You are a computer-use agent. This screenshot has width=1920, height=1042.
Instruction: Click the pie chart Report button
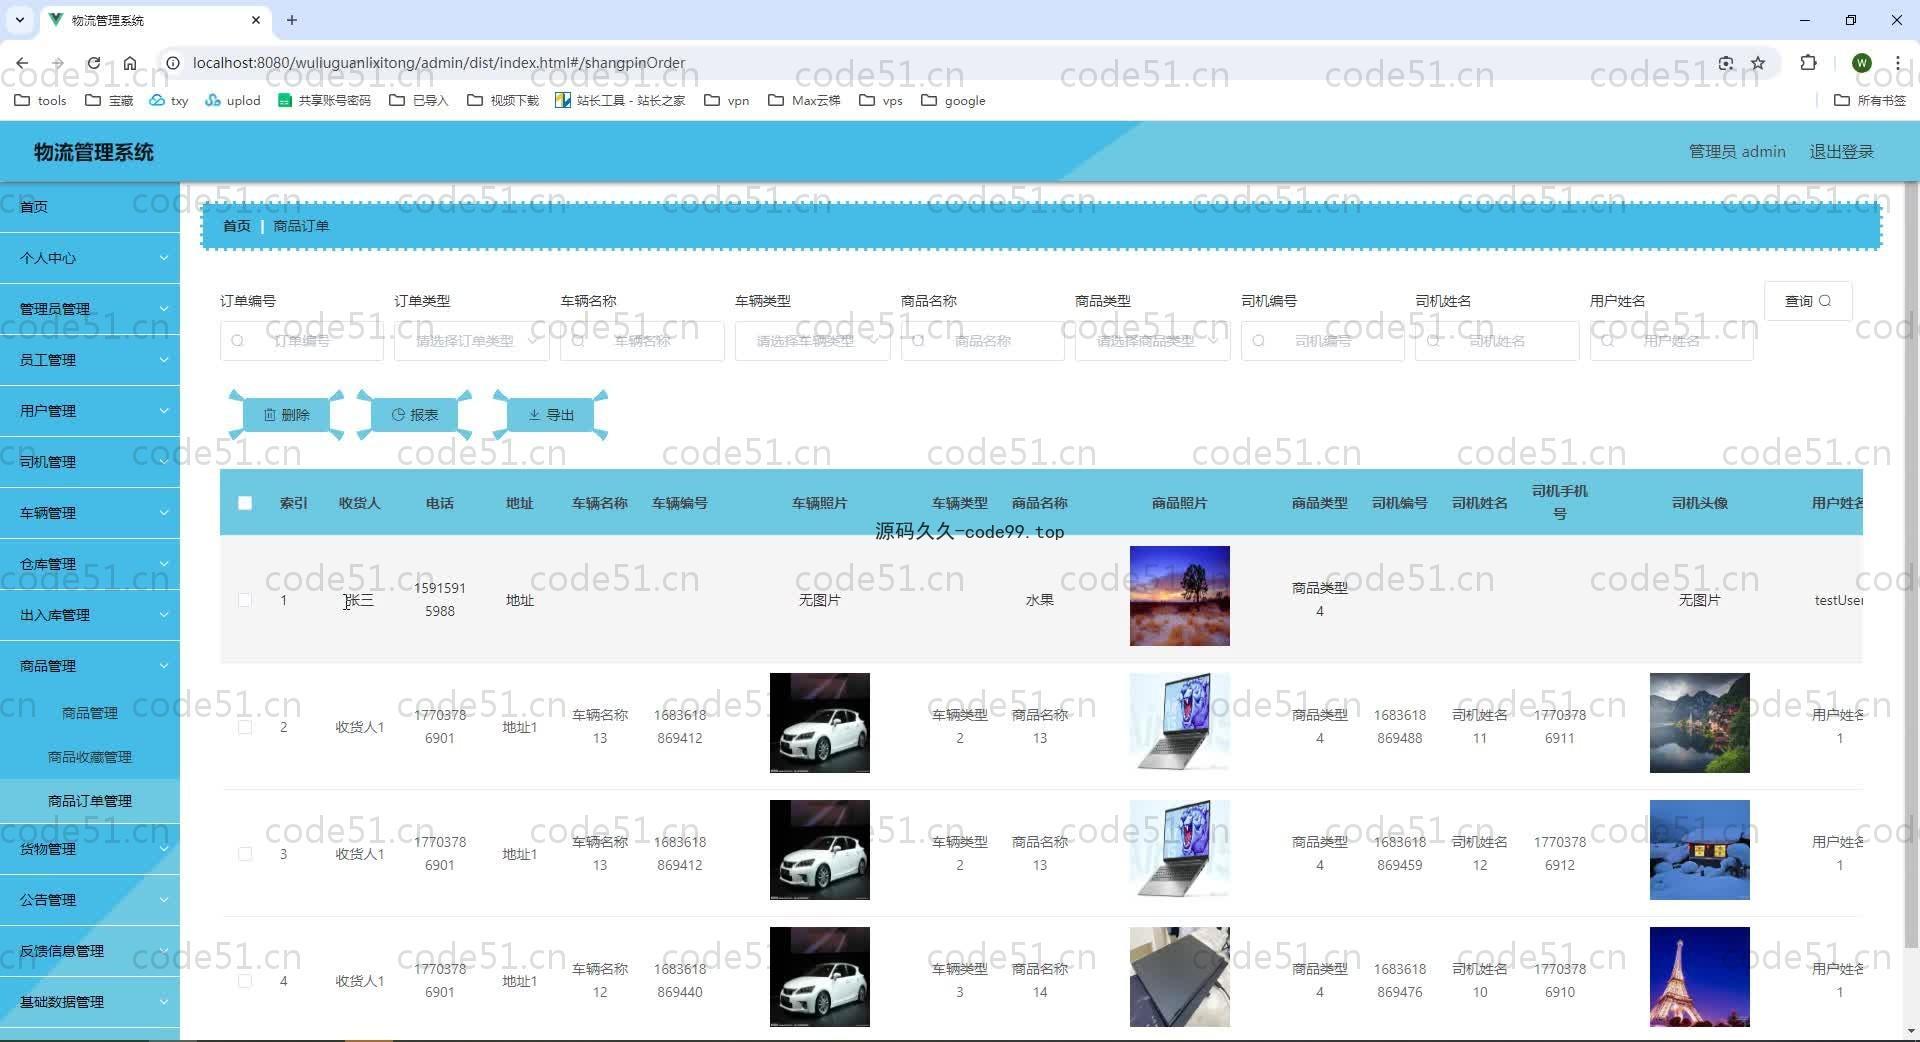(x=414, y=415)
